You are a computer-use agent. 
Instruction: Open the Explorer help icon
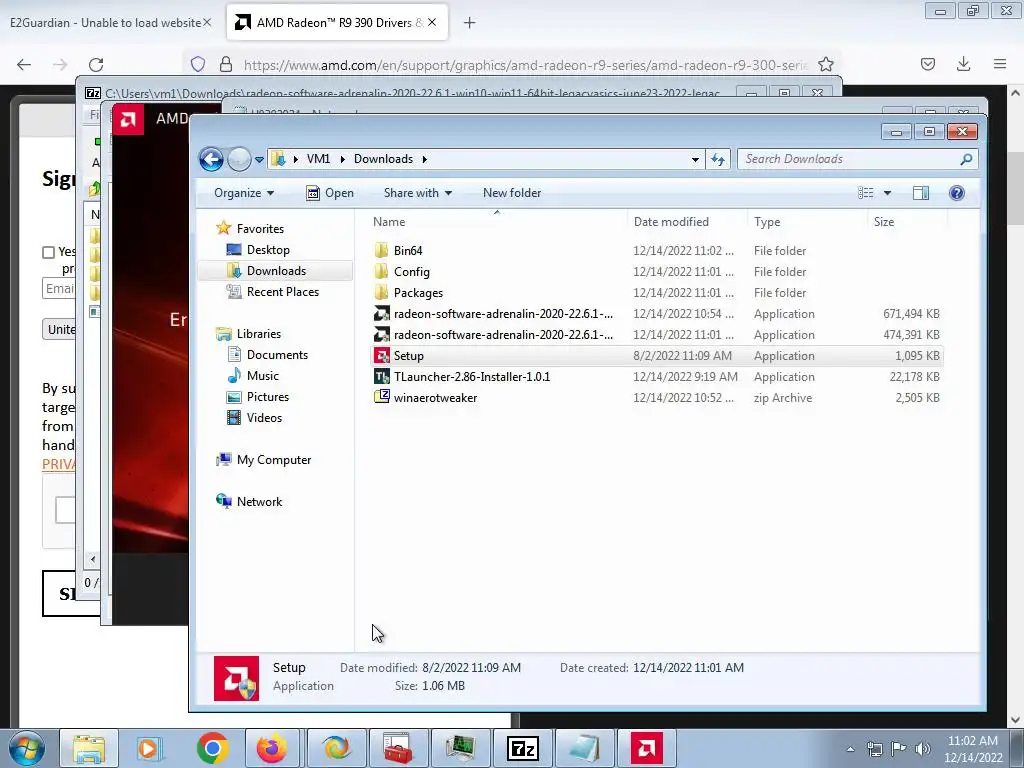[x=957, y=193]
